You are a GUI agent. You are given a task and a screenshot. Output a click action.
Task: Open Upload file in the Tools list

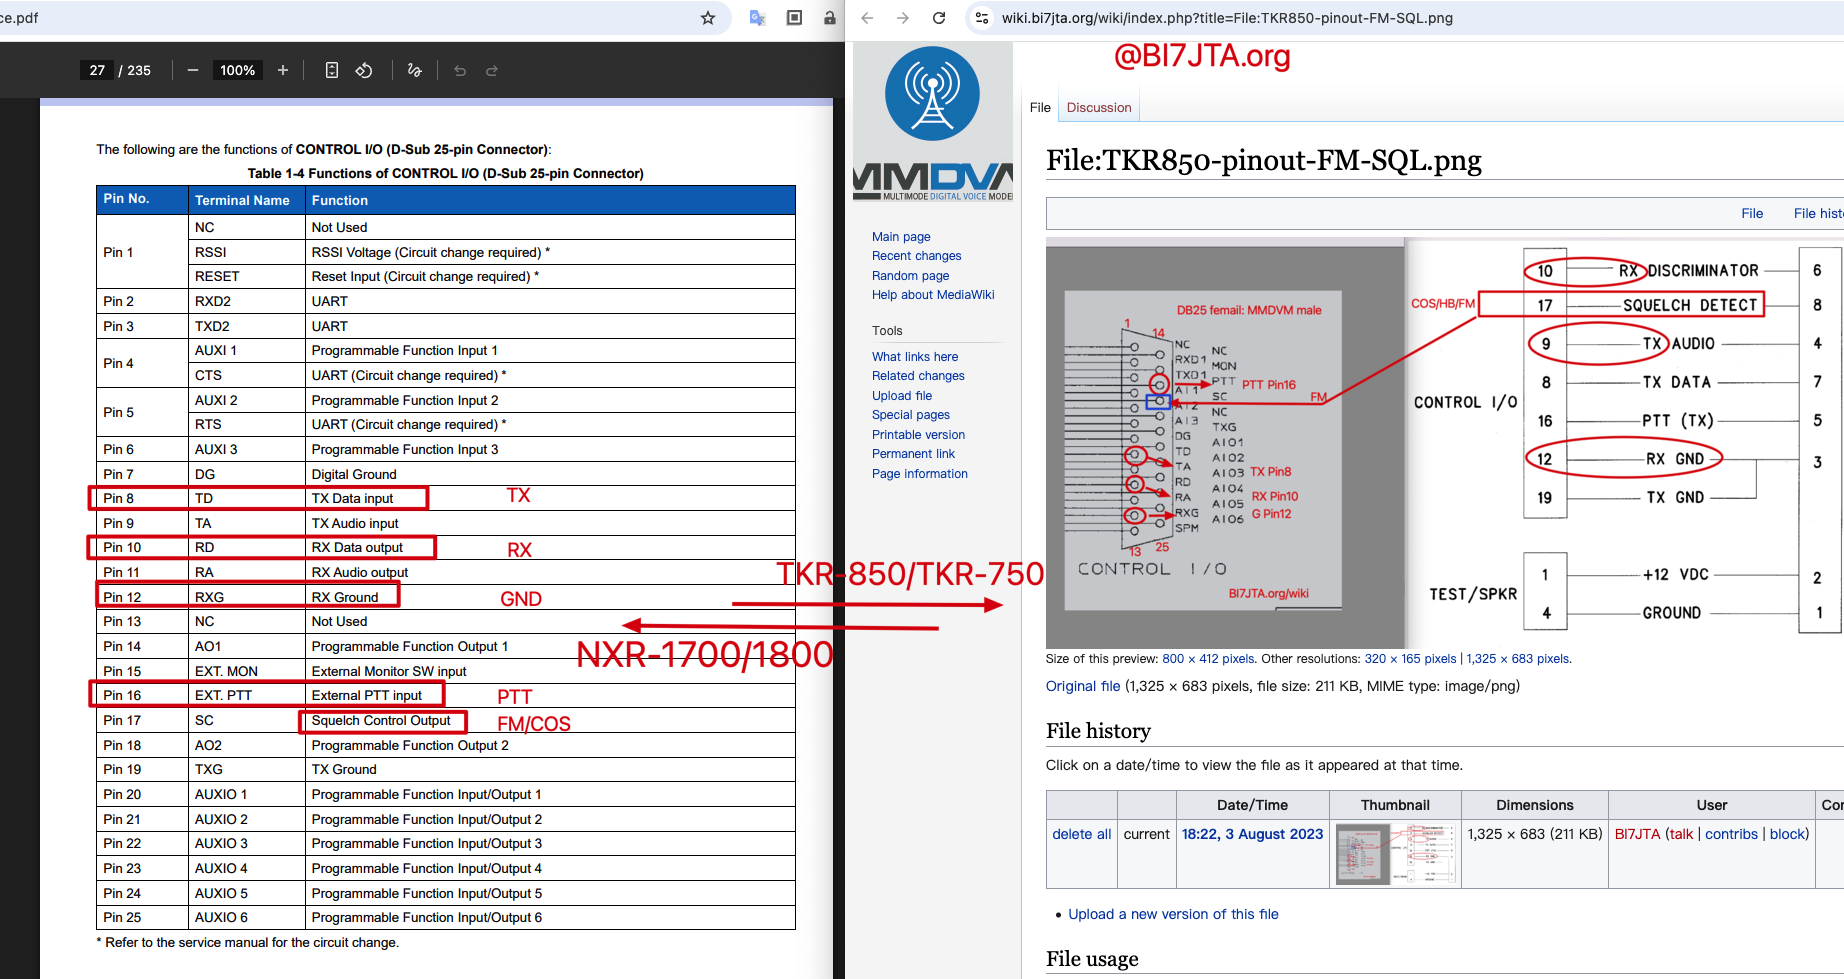(902, 396)
